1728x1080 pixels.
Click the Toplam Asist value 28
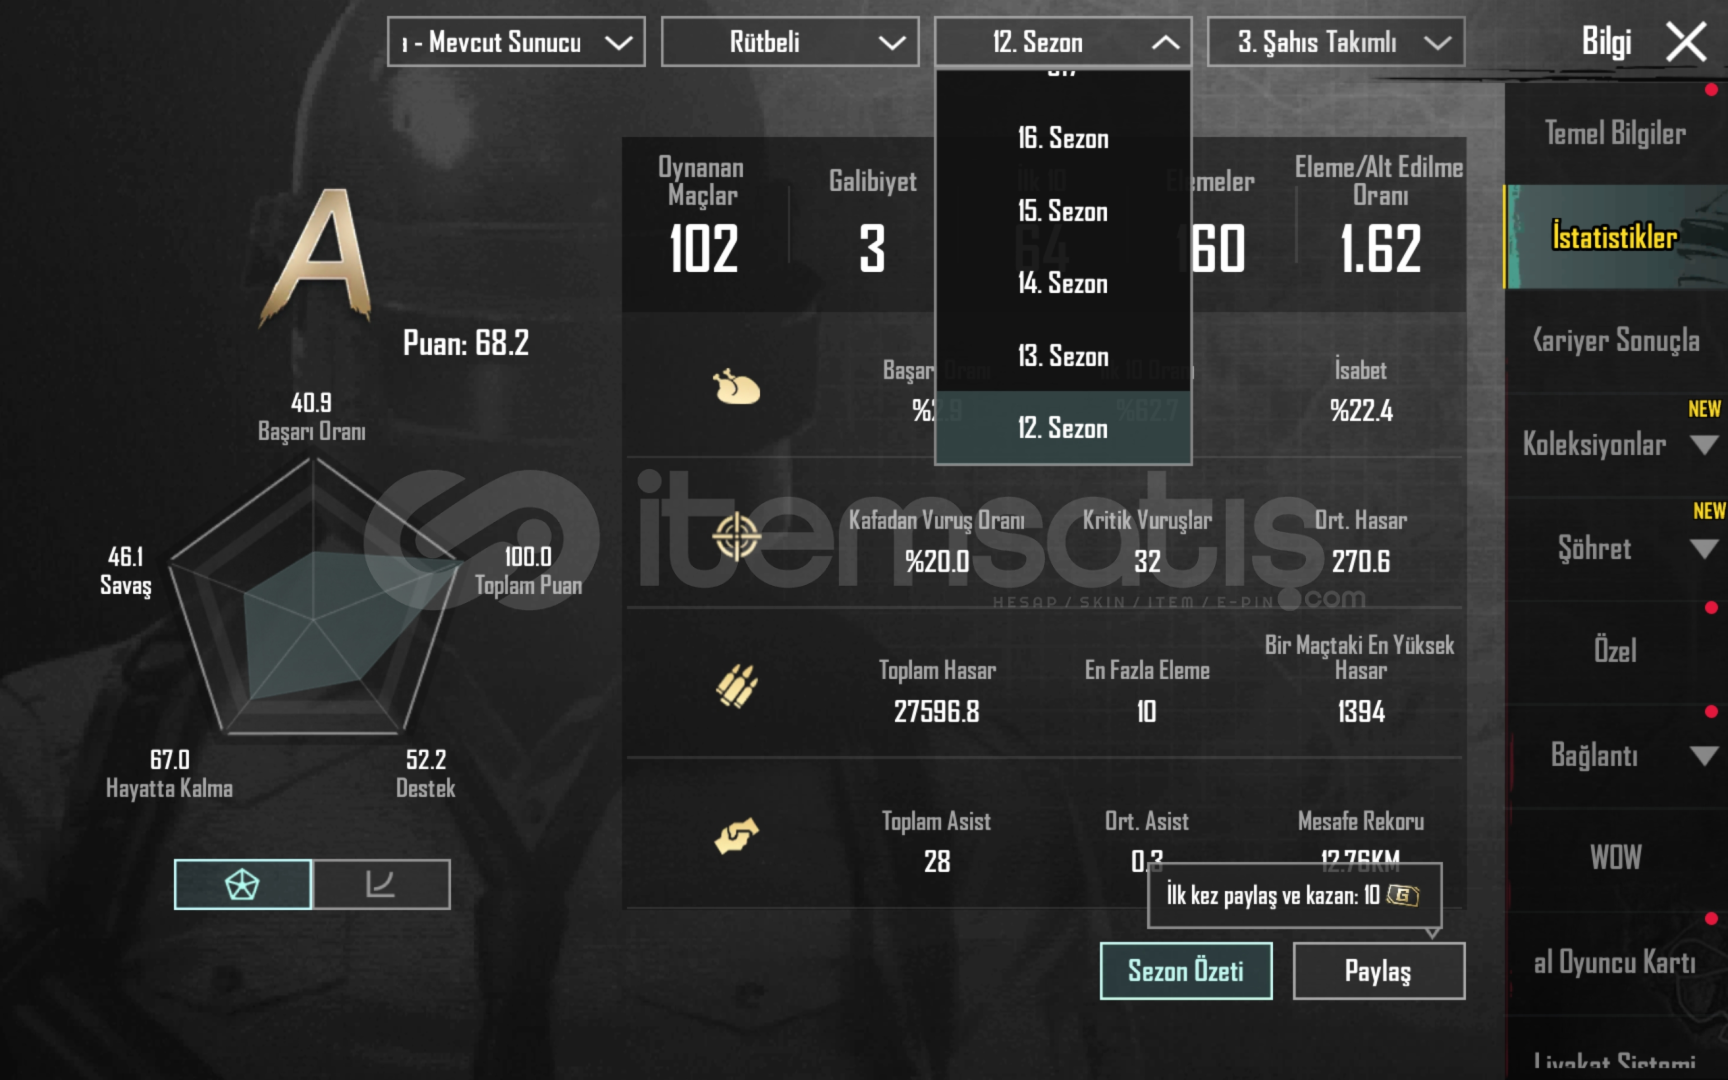(937, 862)
